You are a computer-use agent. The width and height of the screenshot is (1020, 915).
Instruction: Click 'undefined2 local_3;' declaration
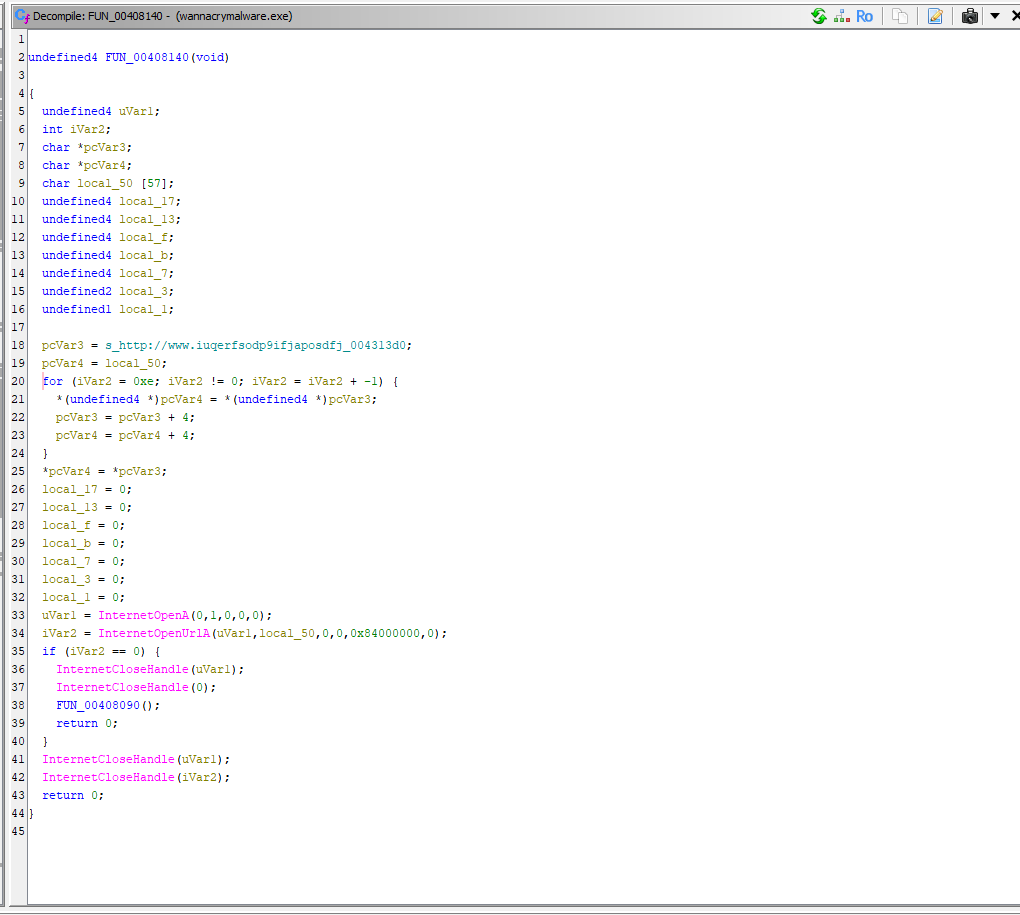[x=108, y=291]
